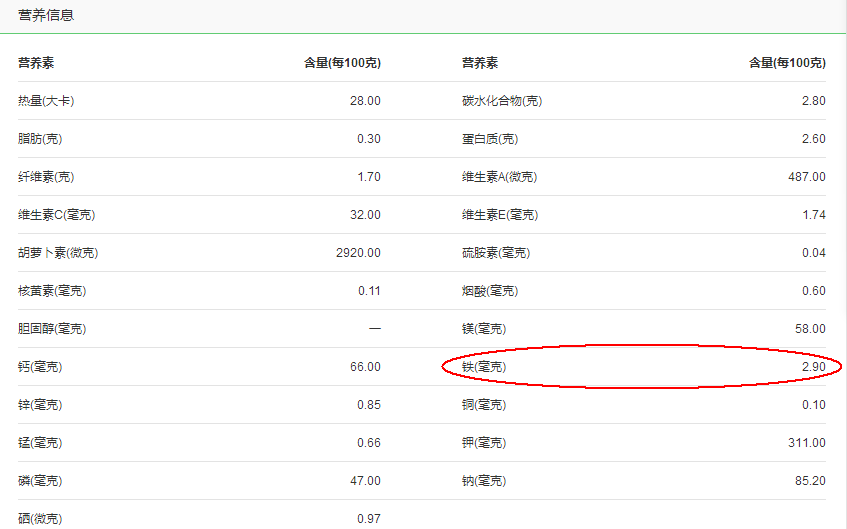Screen dimensions: 847x529
Task: Click the 311.00 potassium value
Action: point(806,443)
